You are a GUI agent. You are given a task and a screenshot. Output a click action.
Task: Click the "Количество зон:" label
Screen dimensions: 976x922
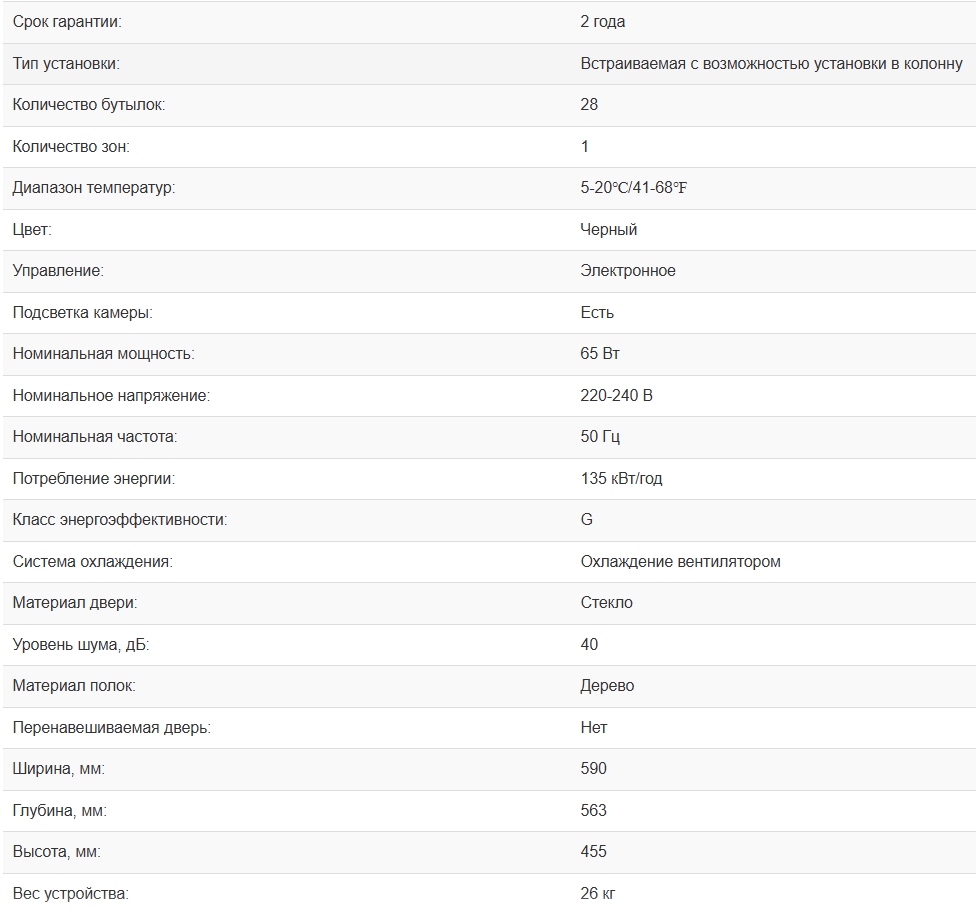coord(71,147)
